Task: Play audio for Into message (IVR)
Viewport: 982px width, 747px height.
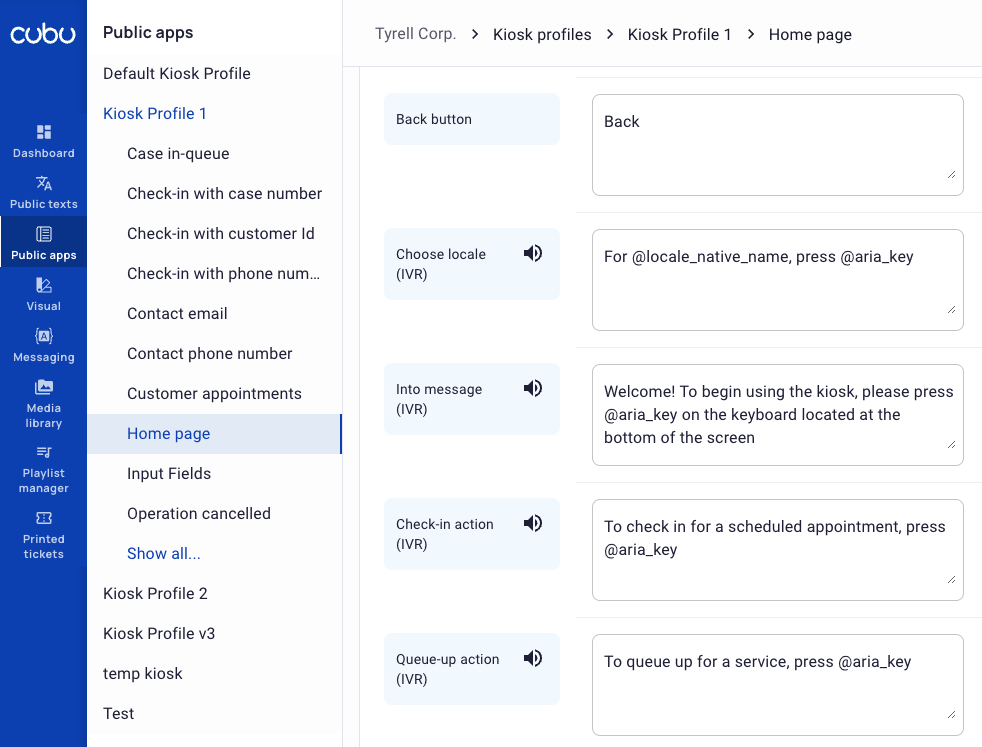Action: pos(533,388)
